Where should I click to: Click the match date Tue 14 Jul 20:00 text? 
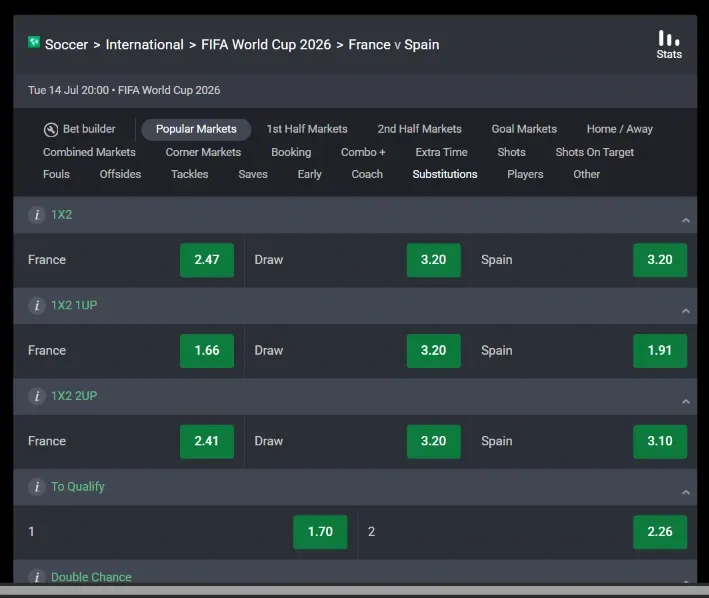[x=68, y=90]
